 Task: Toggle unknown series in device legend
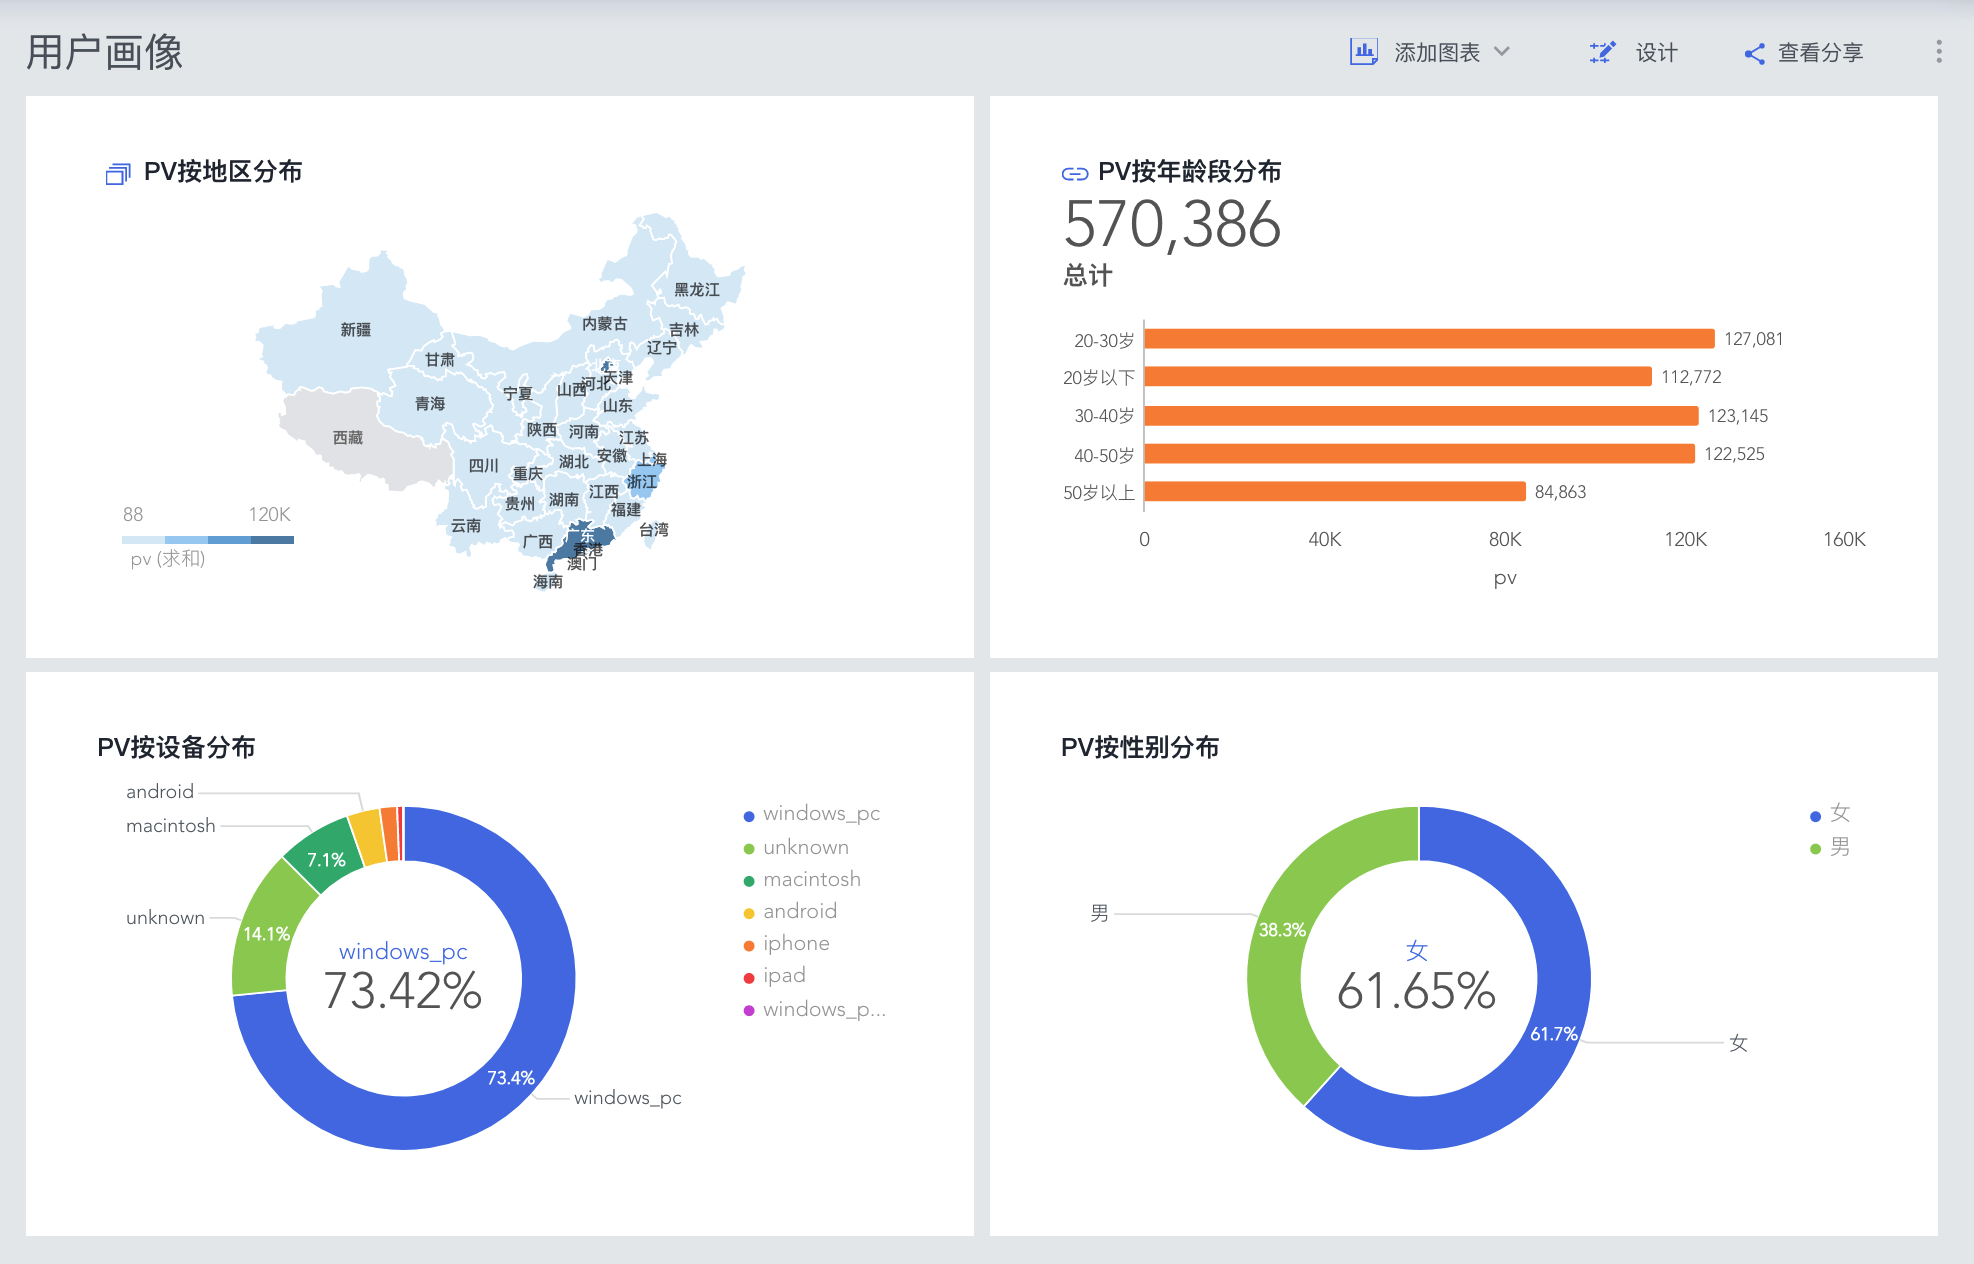click(805, 848)
